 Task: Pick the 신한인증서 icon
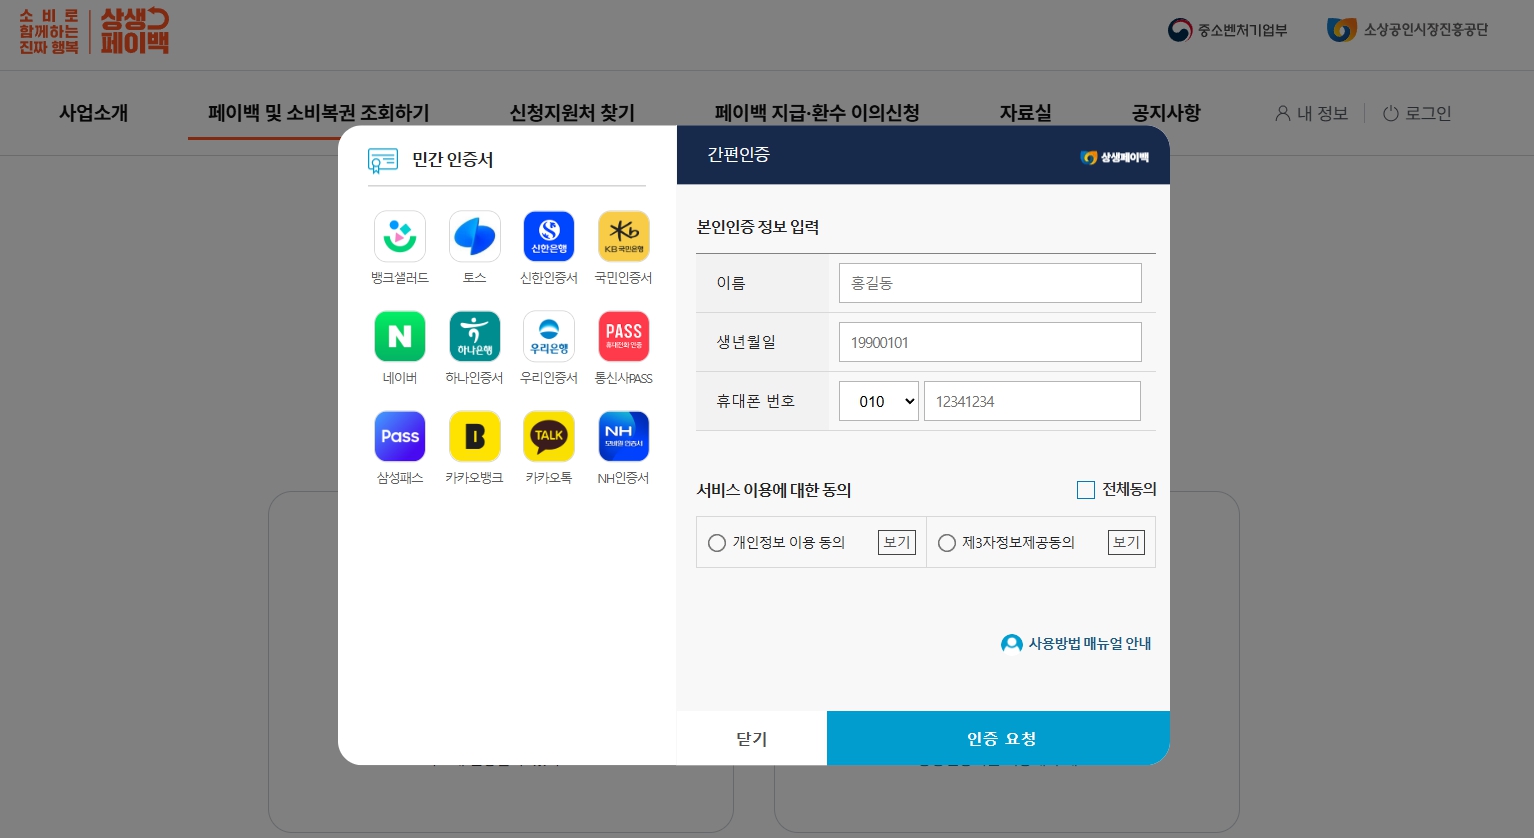549,236
